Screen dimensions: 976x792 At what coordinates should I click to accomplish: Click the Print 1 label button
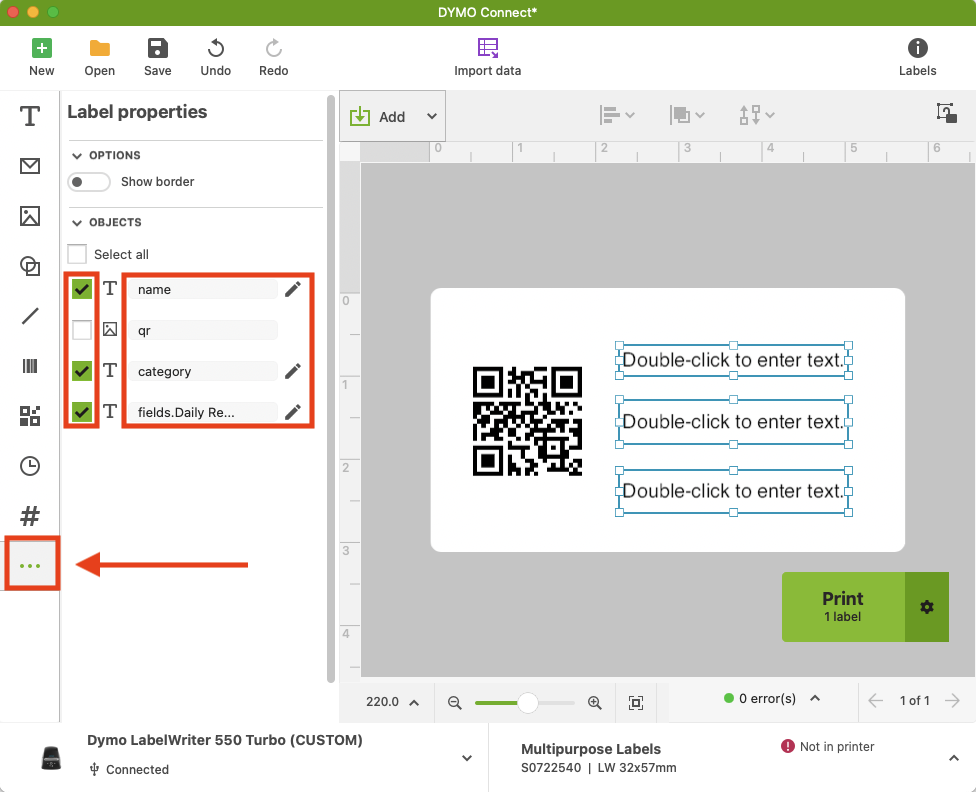(842, 607)
